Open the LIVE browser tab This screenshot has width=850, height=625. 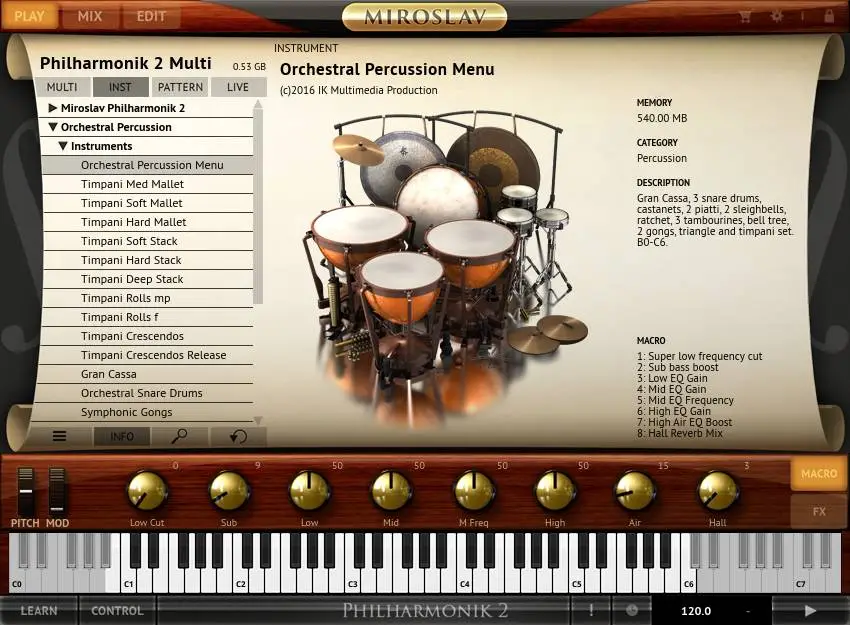click(238, 87)
